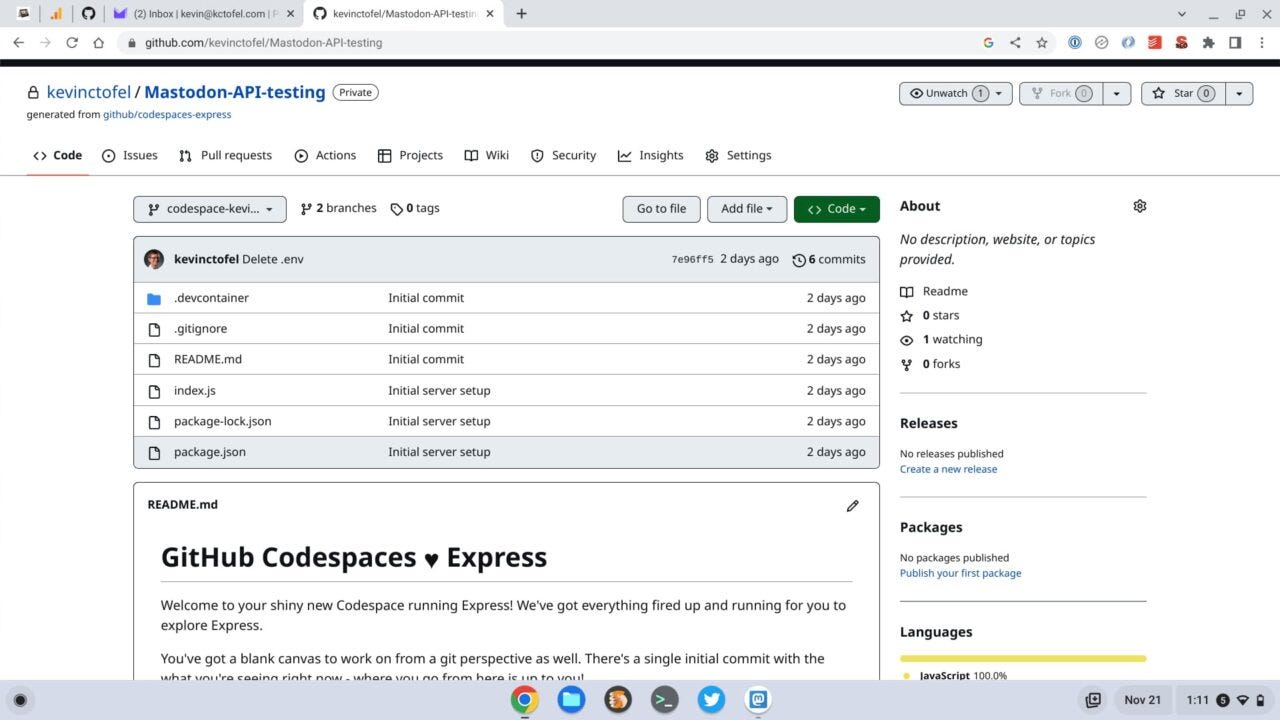Viewport: 1280px width, 720px height.
Task: Open browser three-dot menu
Action: pyautogui.click(x=1261, y=42)
